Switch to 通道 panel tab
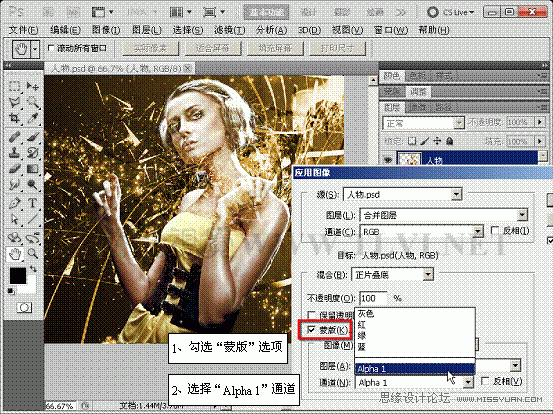Viewport: 553px width, 414px height. tap(418, 107)
